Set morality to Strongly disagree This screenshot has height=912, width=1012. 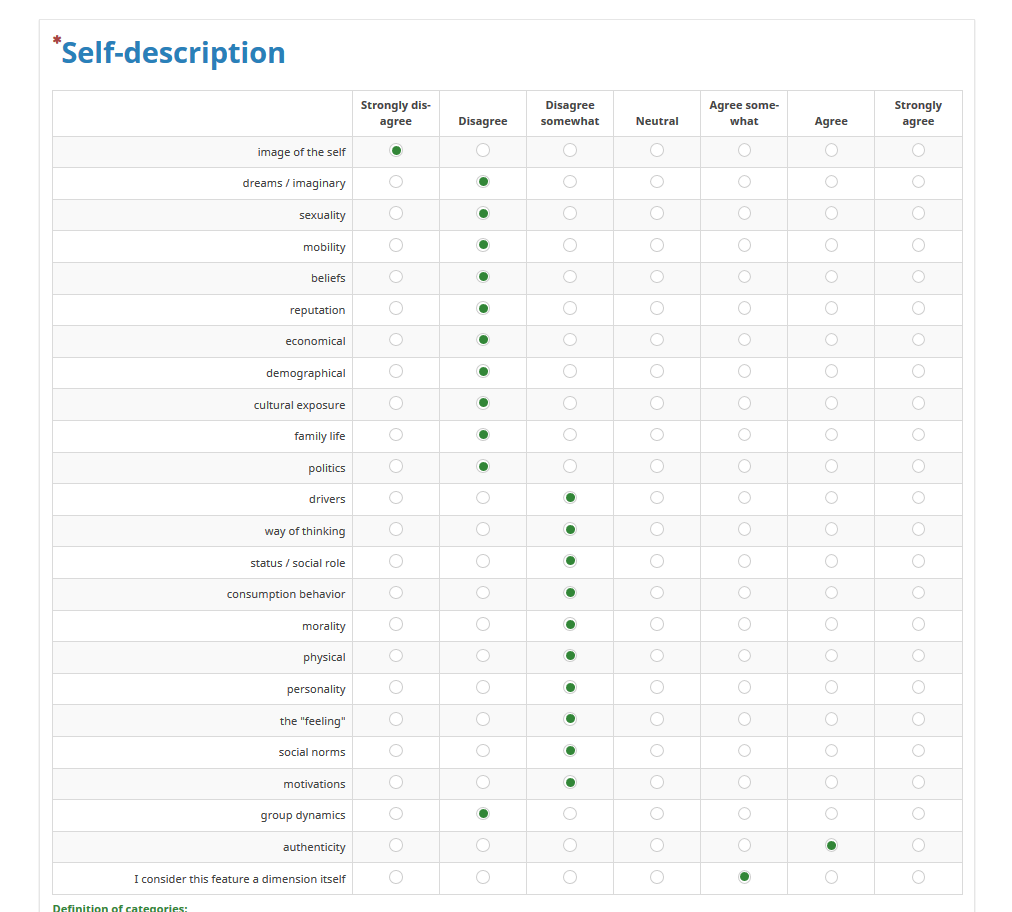pos(396,624)
